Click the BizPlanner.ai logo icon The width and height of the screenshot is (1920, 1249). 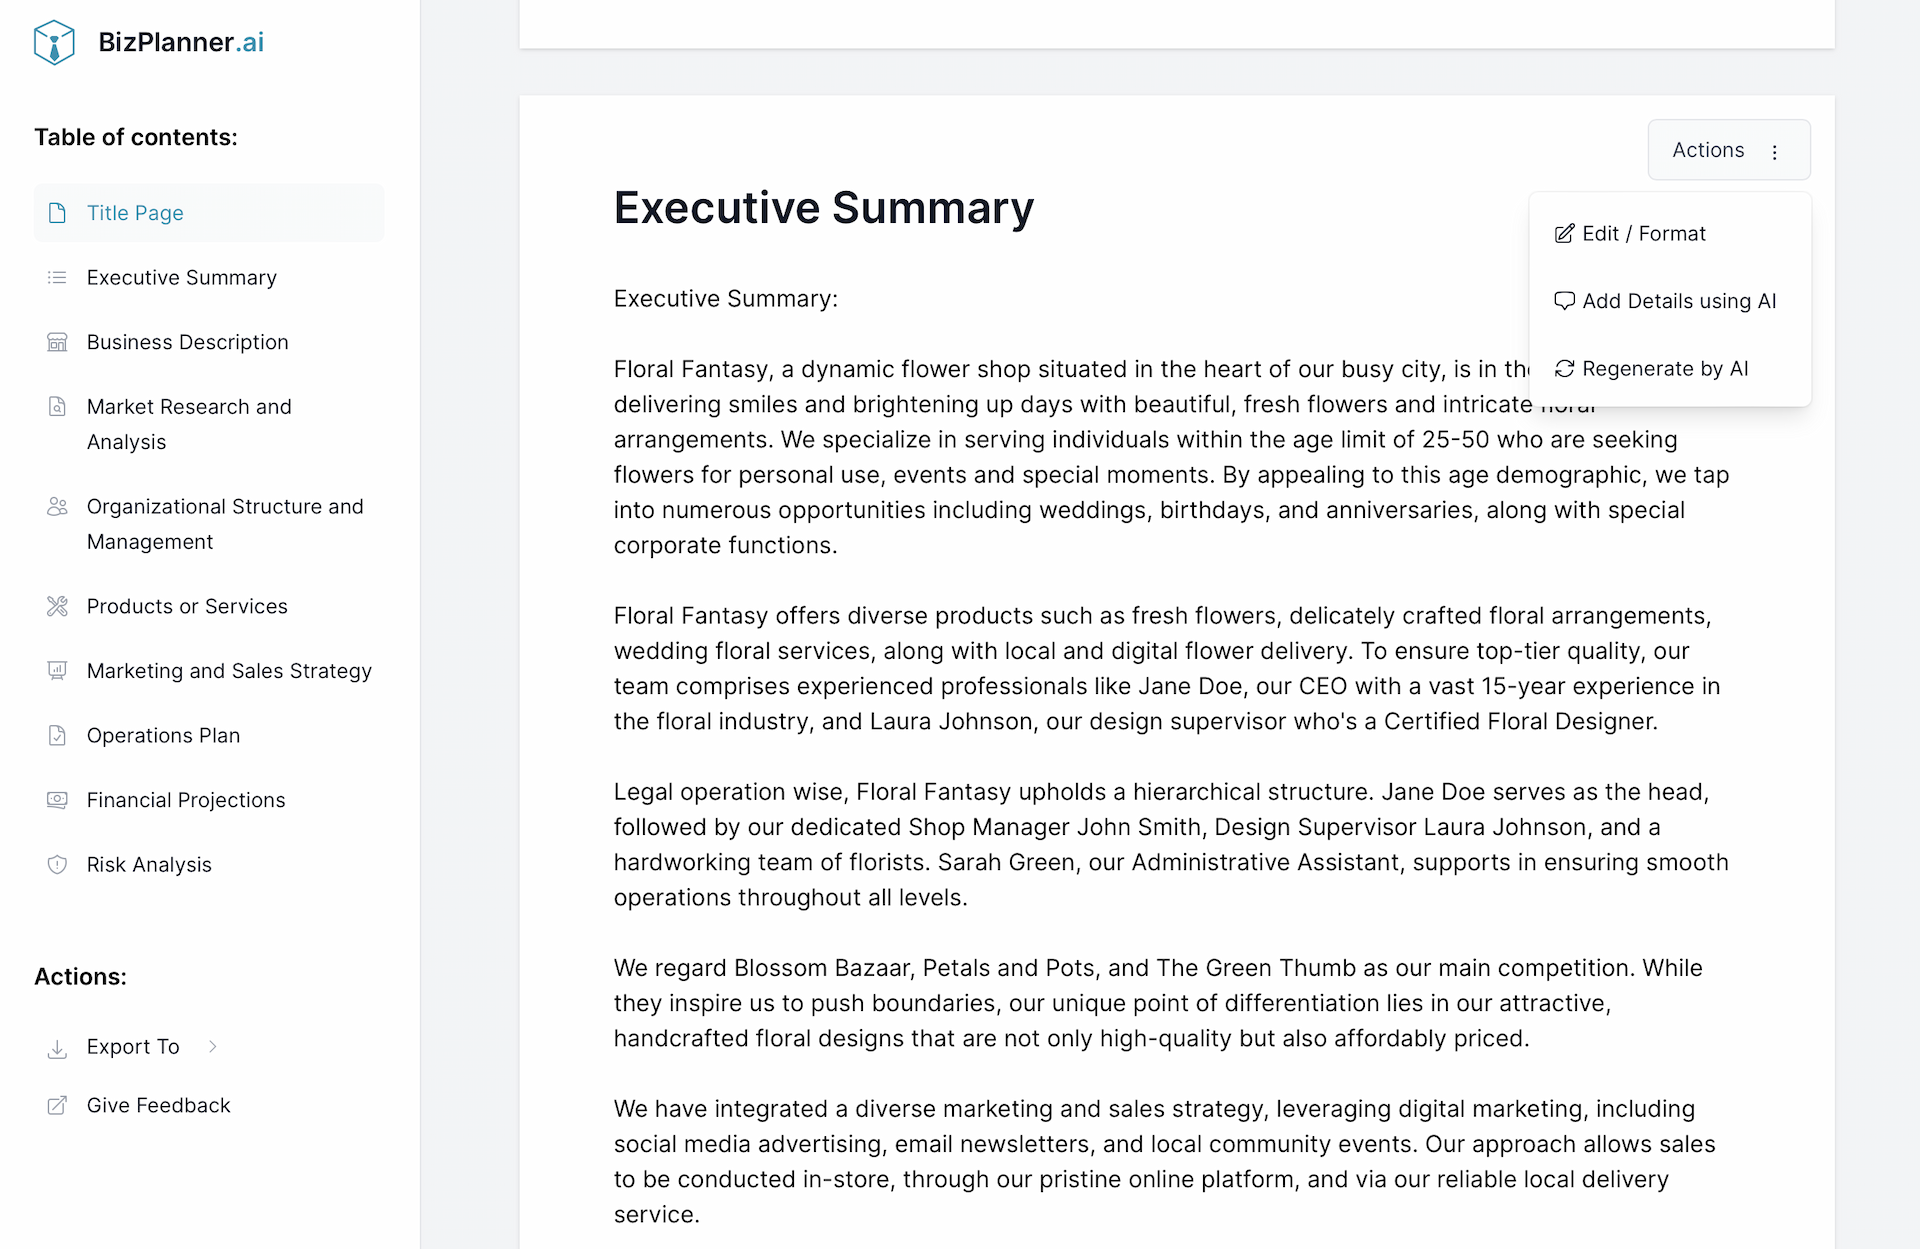tap(54, 42)
